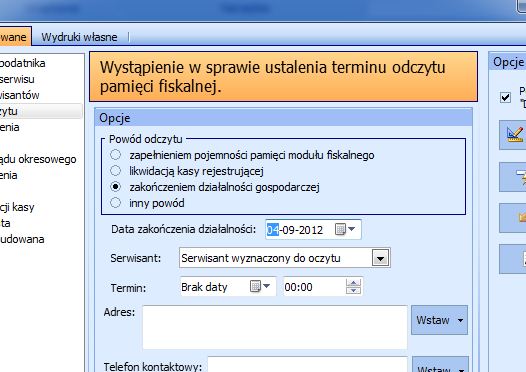Viewport: 526px width, 372px height.
Task: Open the Wstaw dropdown beside Telefon kontaktowy
Action: [440, 365]
